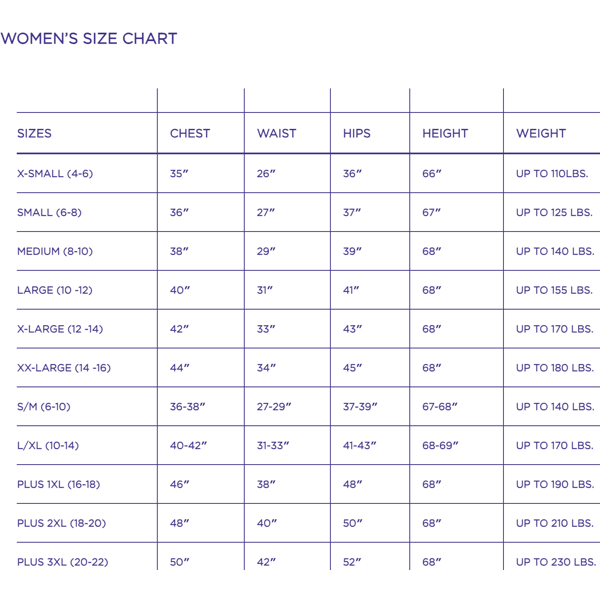Viewport: 600px width, 600px height.
Task: Click the L/XL (10-14) size label
Action: tap(49, 445)
